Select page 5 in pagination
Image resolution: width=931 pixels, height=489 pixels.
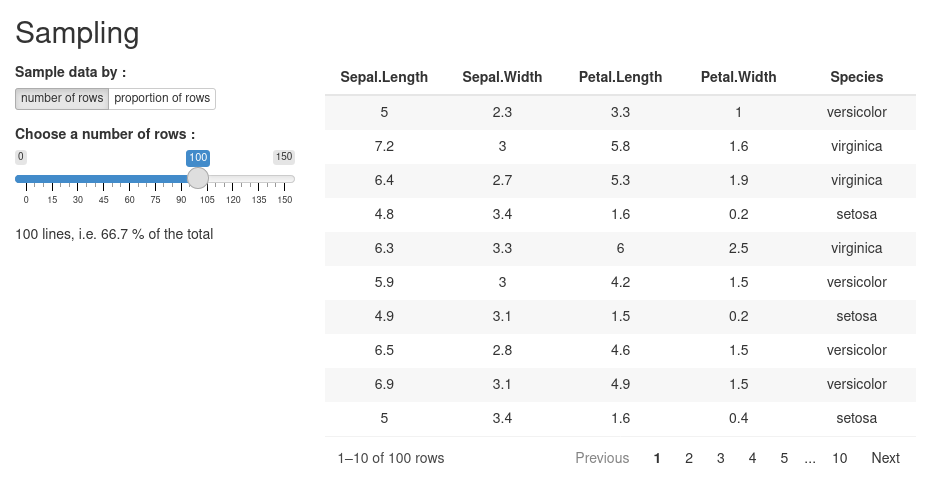click(784, 458)
